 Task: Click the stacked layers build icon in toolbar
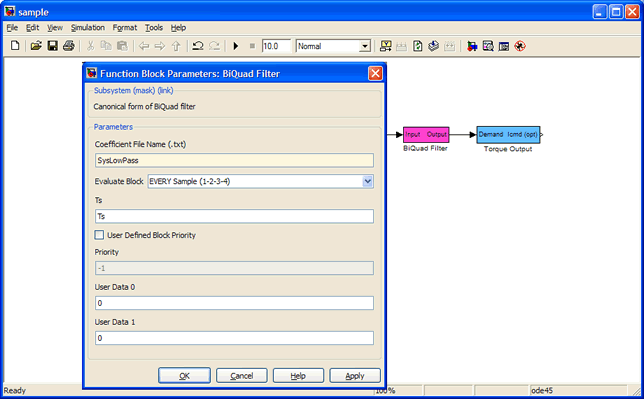click(433, 46)
